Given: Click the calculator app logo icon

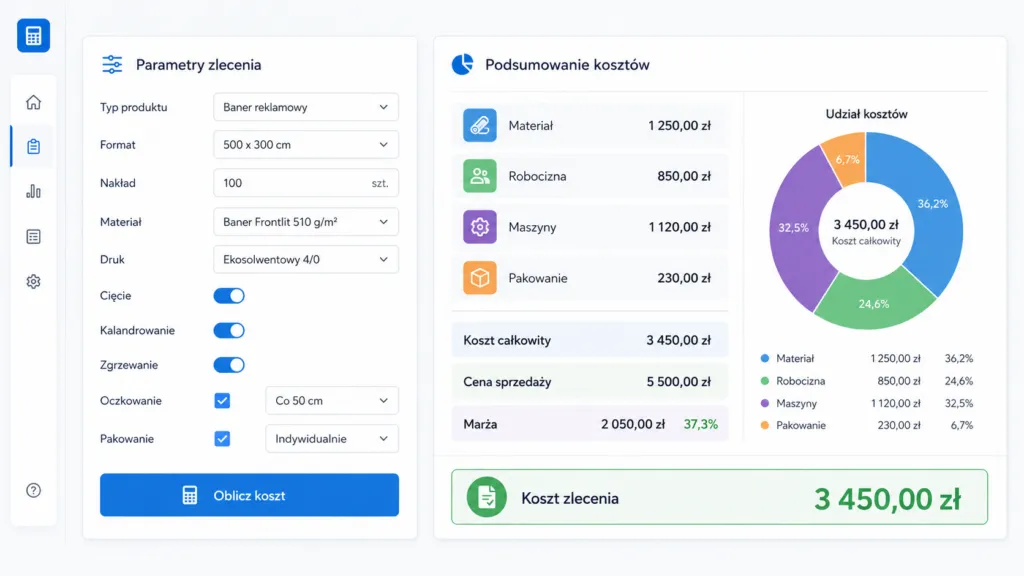Looking at the screenshot, I should point(33,35).
